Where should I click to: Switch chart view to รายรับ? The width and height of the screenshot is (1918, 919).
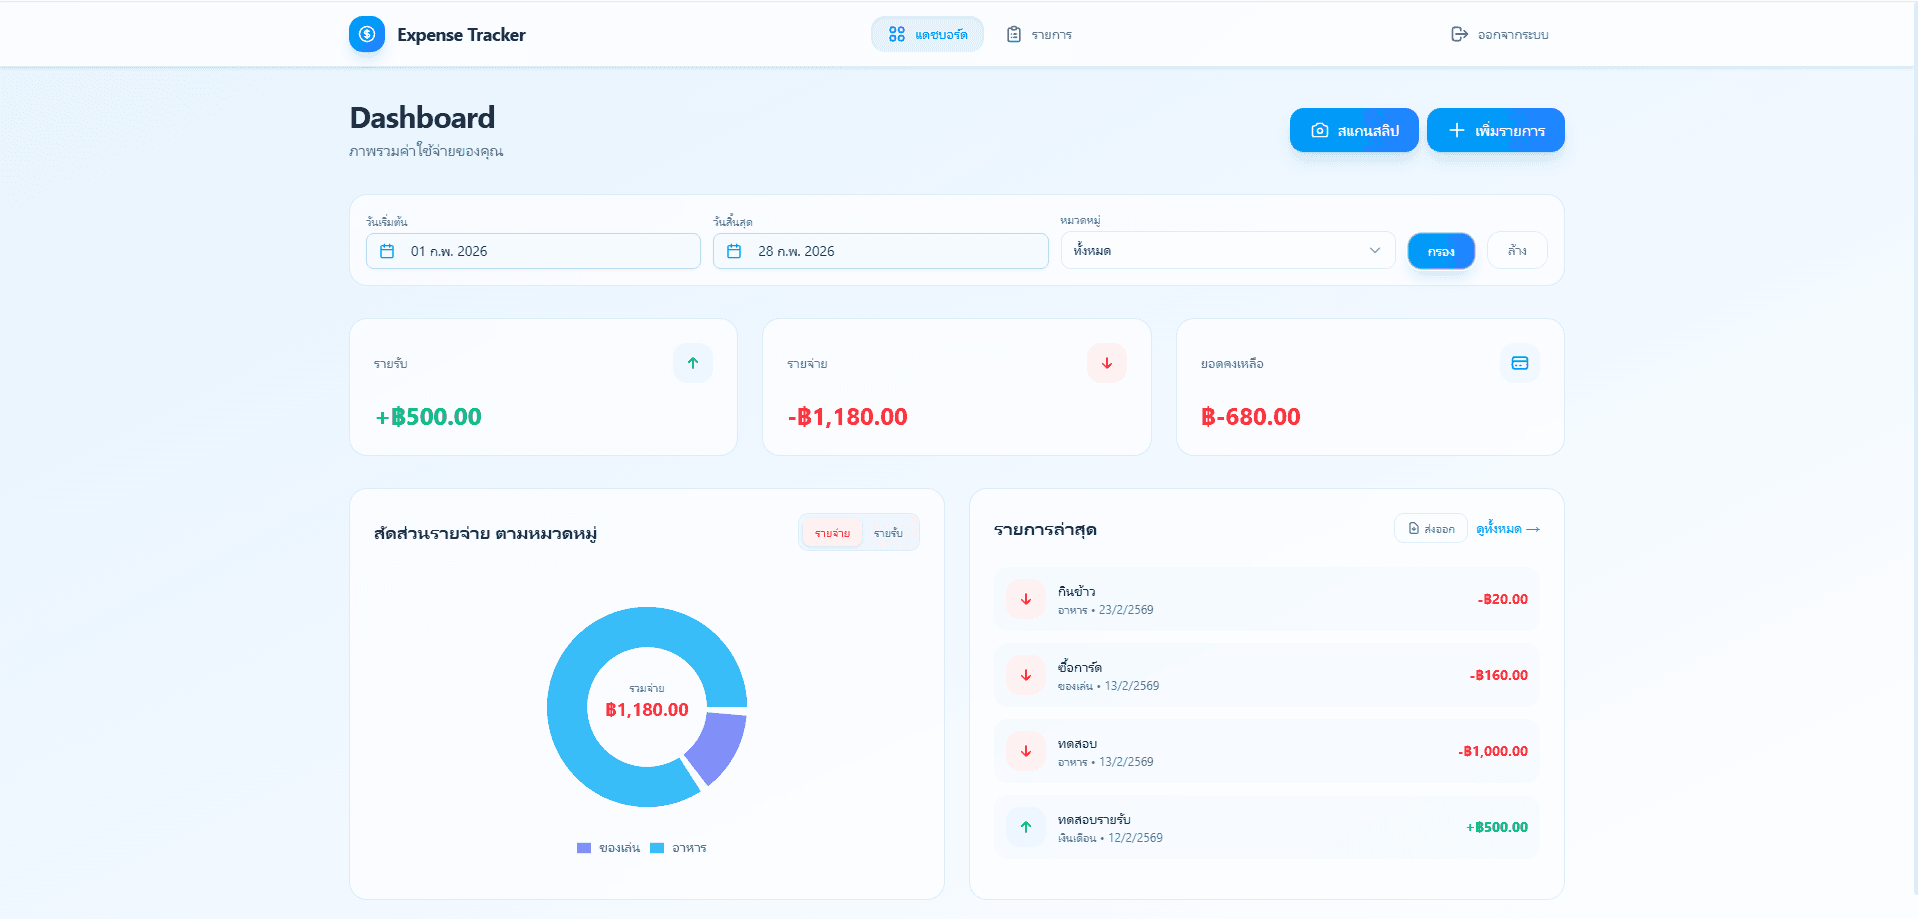[888, 532]
